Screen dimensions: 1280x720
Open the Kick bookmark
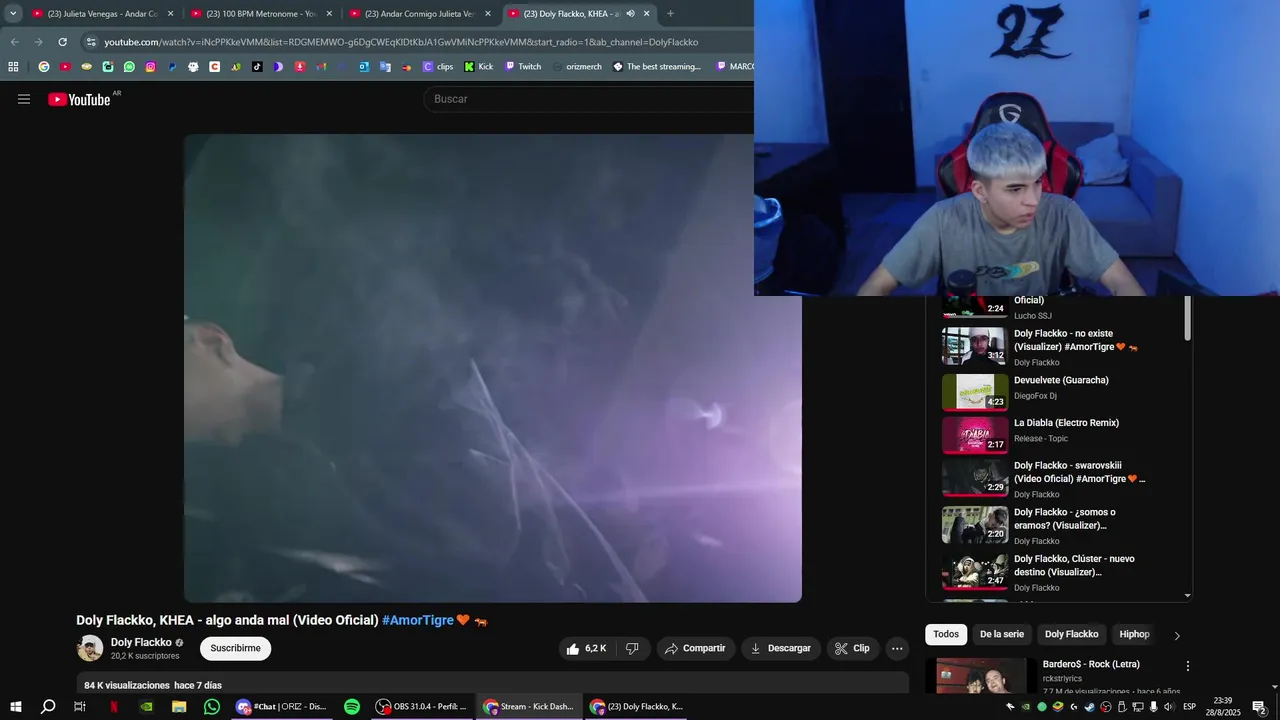(x=478, y=67)
